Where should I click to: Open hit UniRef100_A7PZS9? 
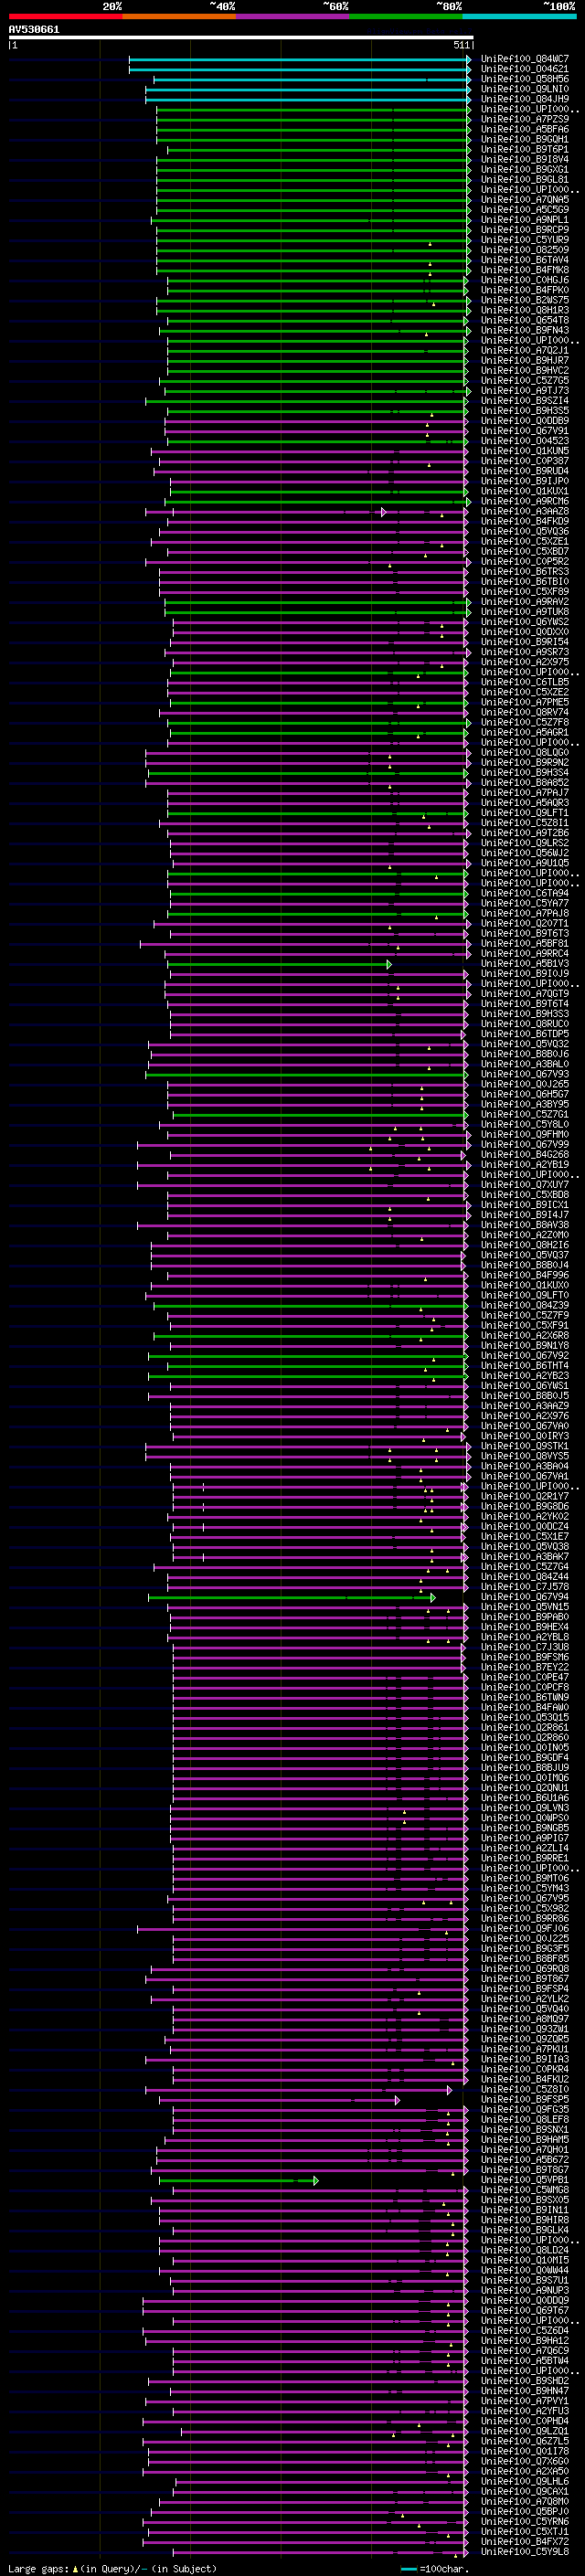525,119
